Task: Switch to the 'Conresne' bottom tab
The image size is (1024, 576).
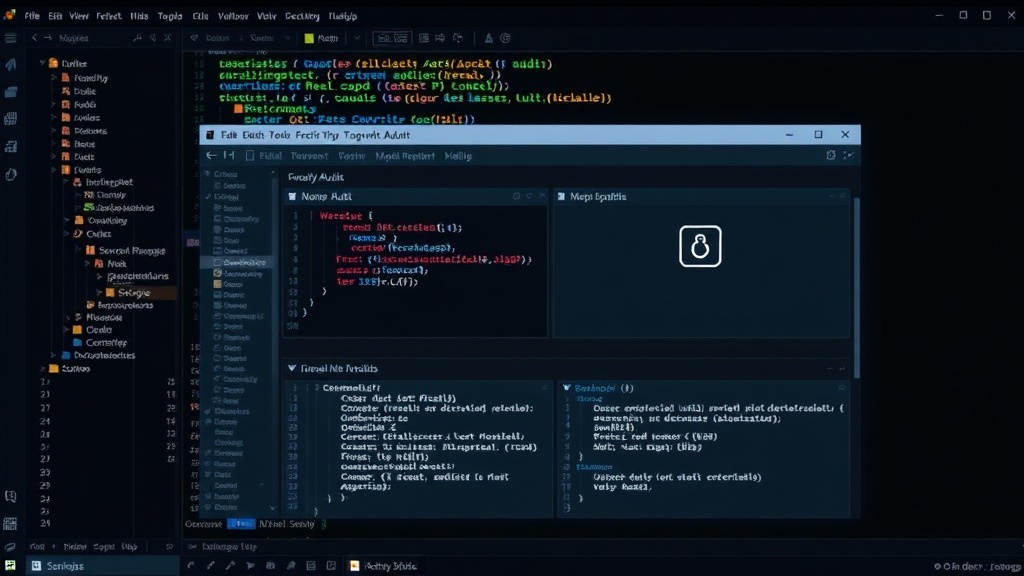Action: [x=204, y=524]
